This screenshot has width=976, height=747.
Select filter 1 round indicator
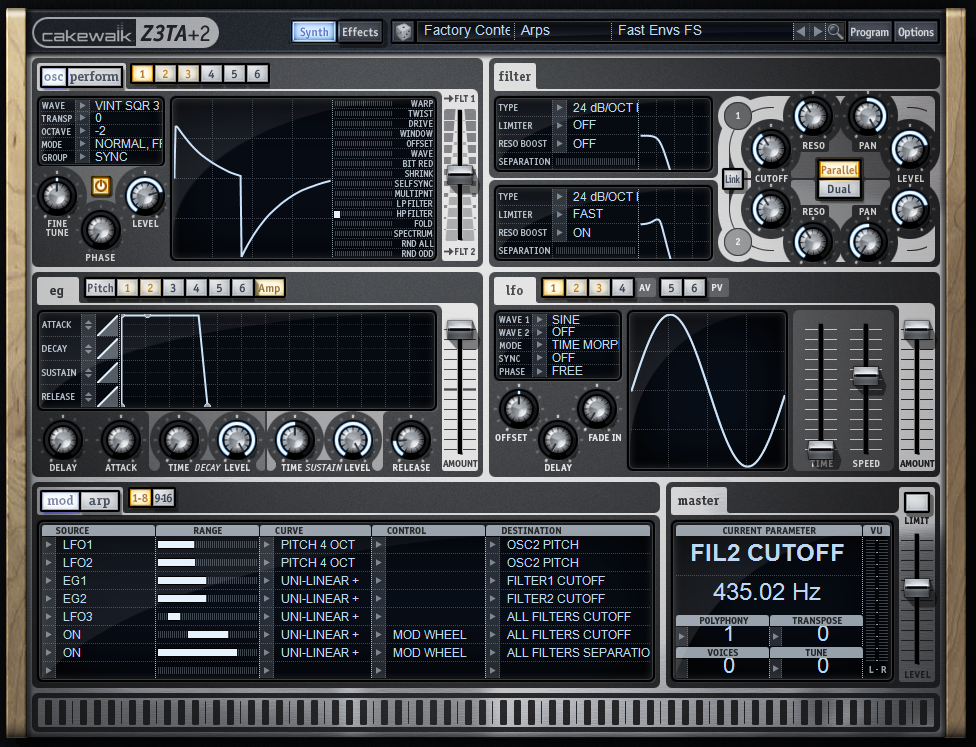(x=738, y=116)
